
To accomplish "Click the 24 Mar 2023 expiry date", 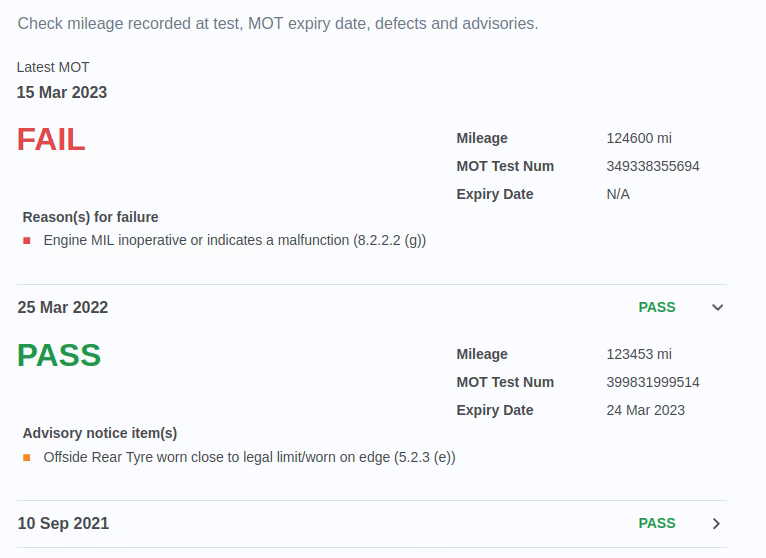I will tap(646, 411).
